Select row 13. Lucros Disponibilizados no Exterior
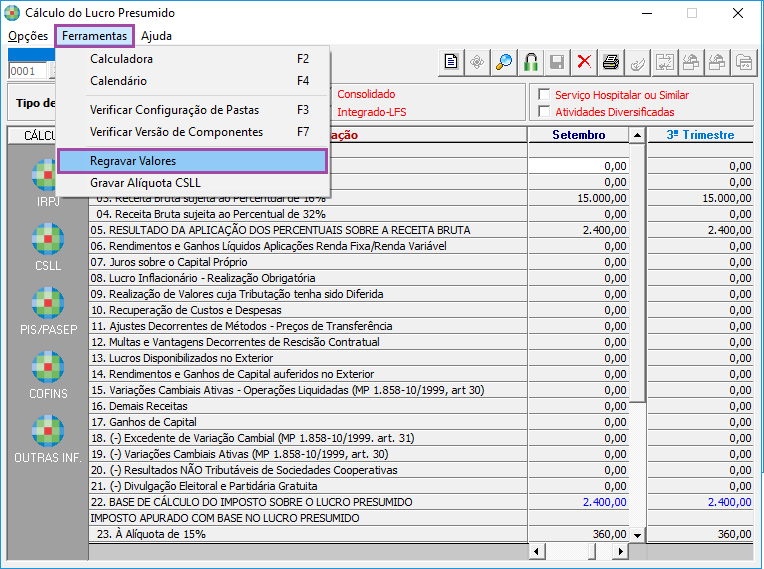 [308, 359]
